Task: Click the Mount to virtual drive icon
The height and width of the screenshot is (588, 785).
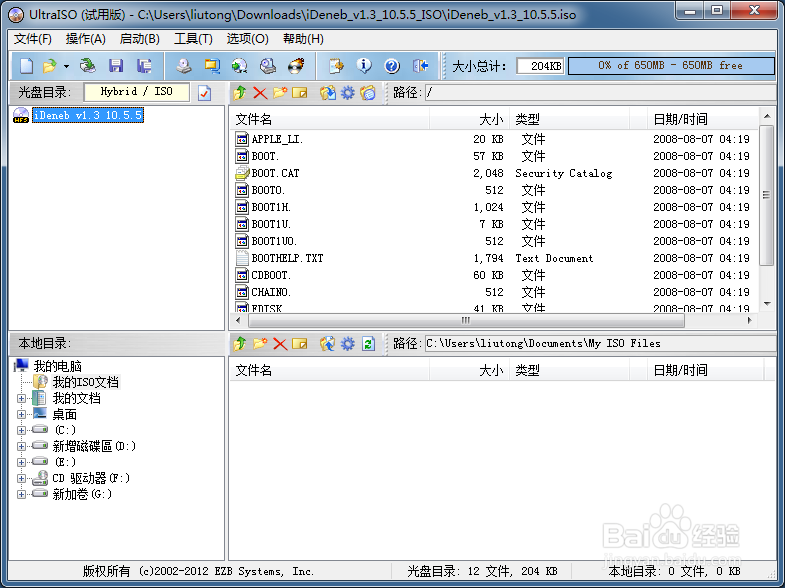Action: 268,66
